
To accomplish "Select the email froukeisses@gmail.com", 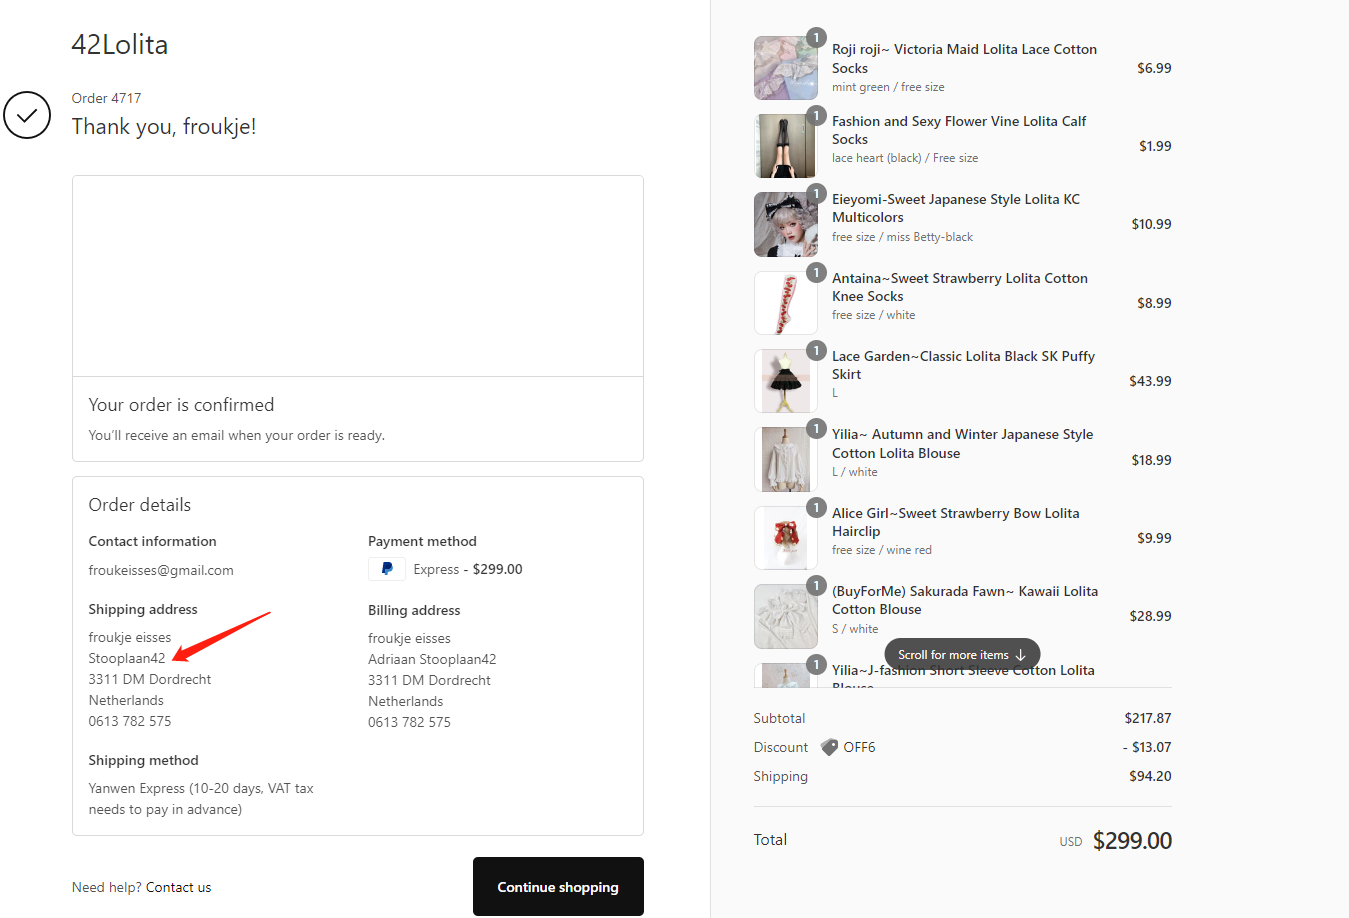I will (161, 570).
